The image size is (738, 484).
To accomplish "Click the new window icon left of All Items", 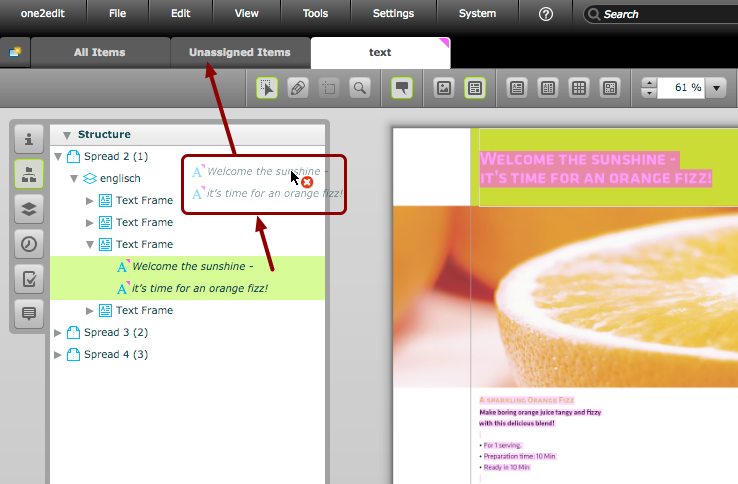I will [x=15, y=52].
